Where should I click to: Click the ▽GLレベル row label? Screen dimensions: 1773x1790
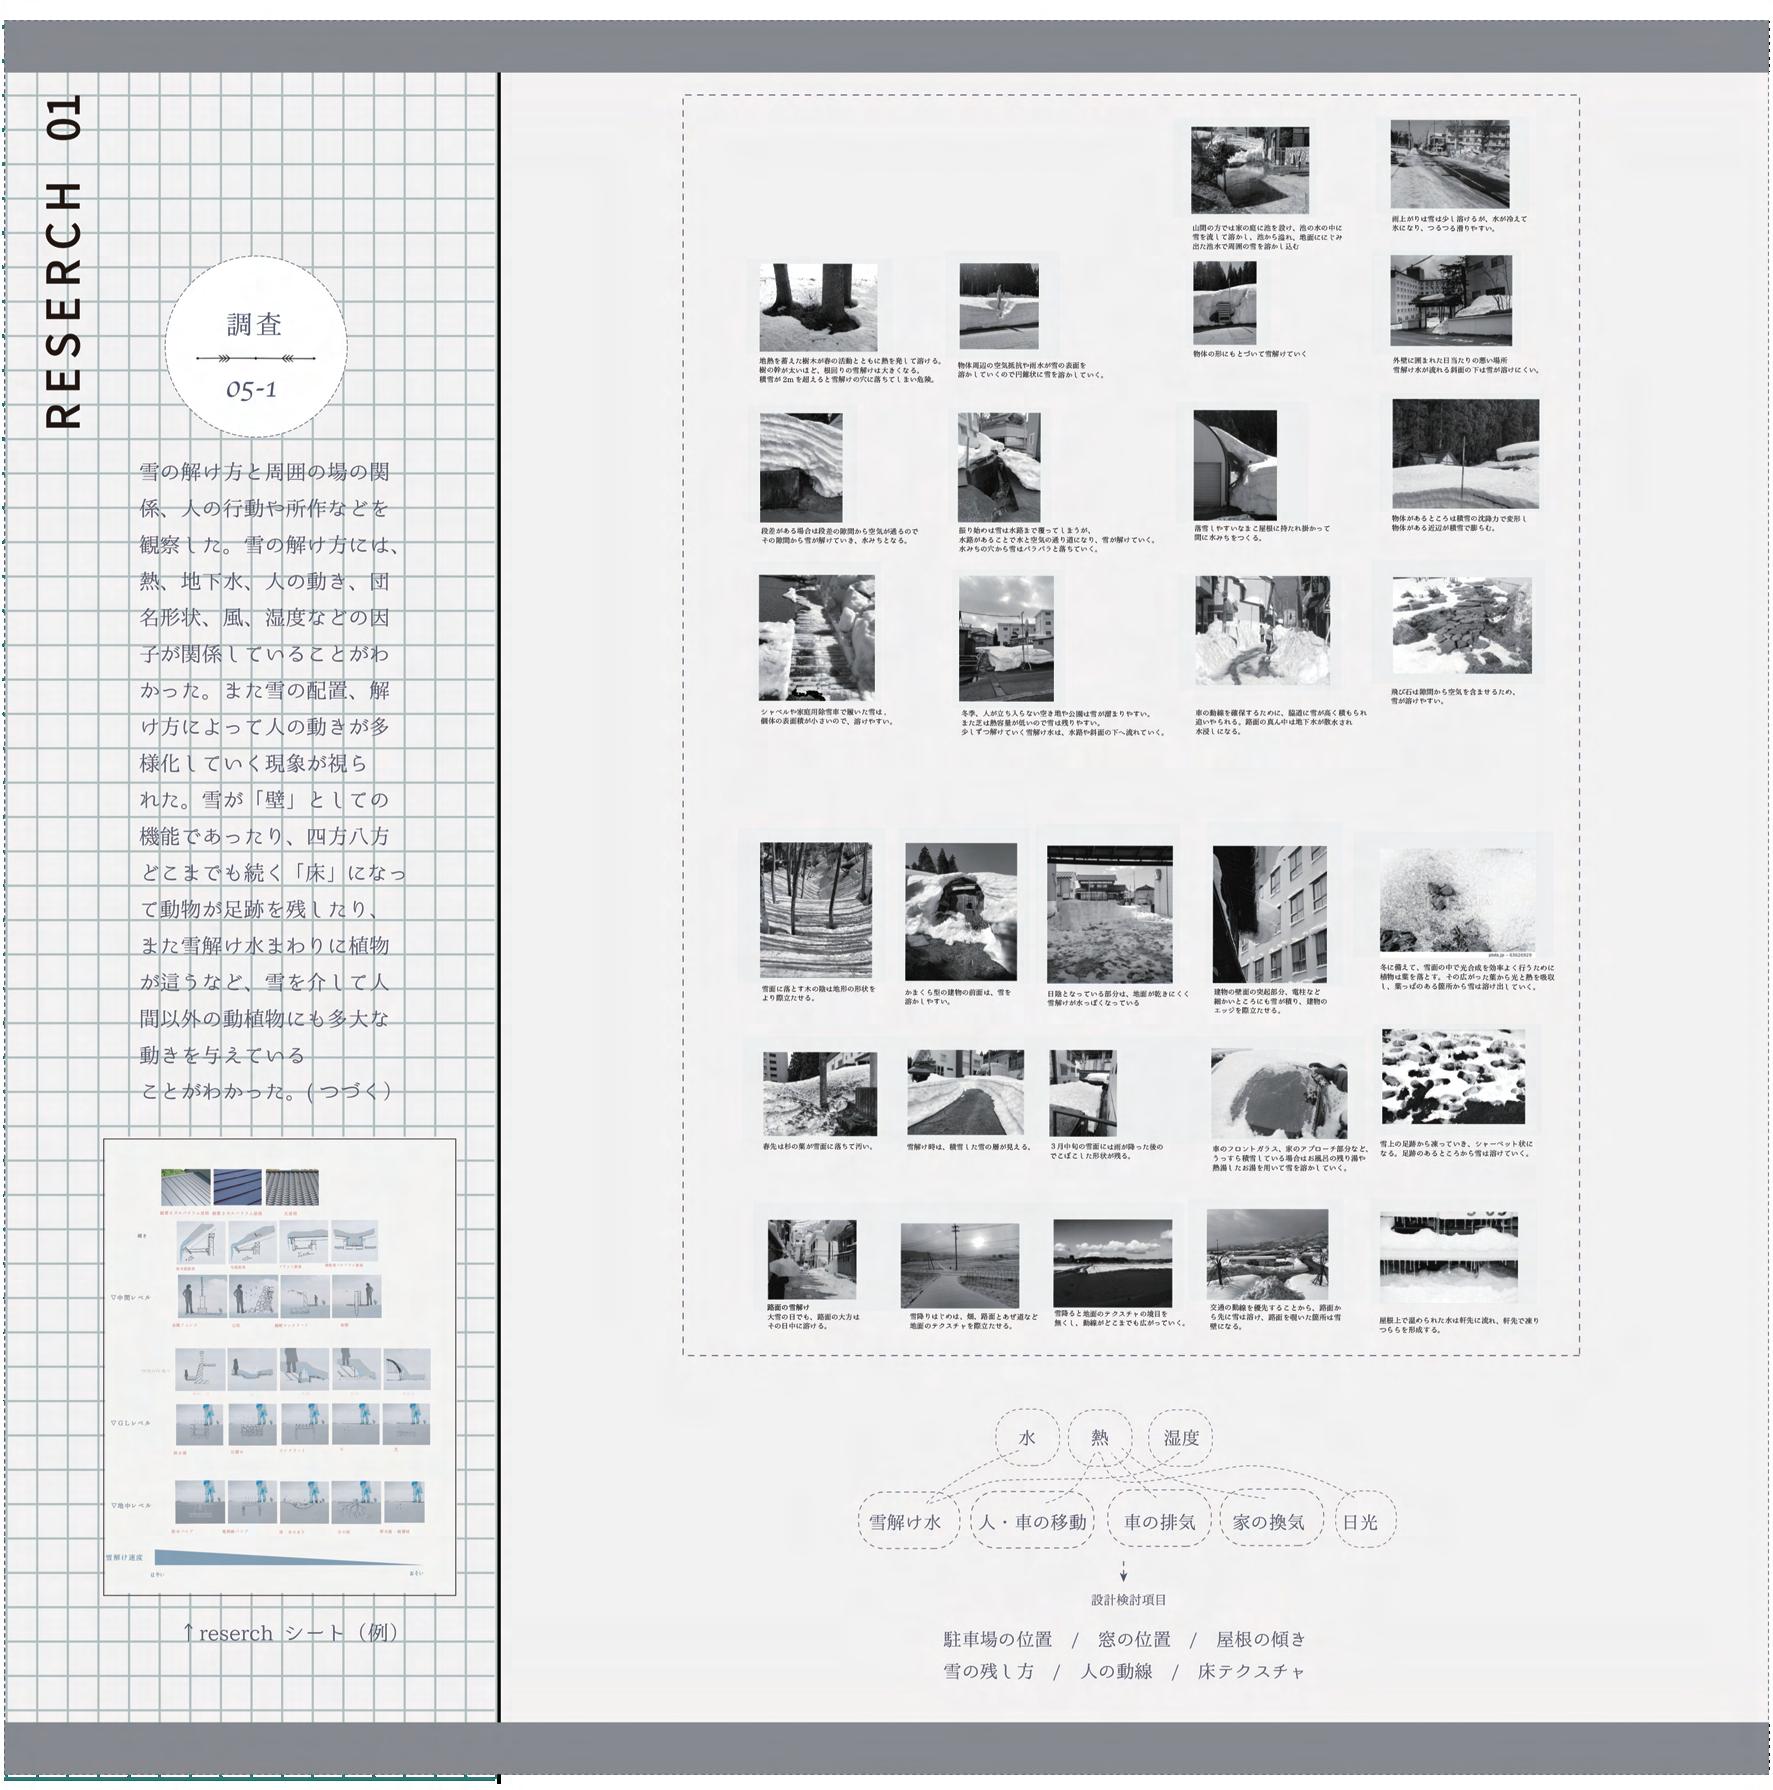pyautogui.click(x=130, y=1422)
